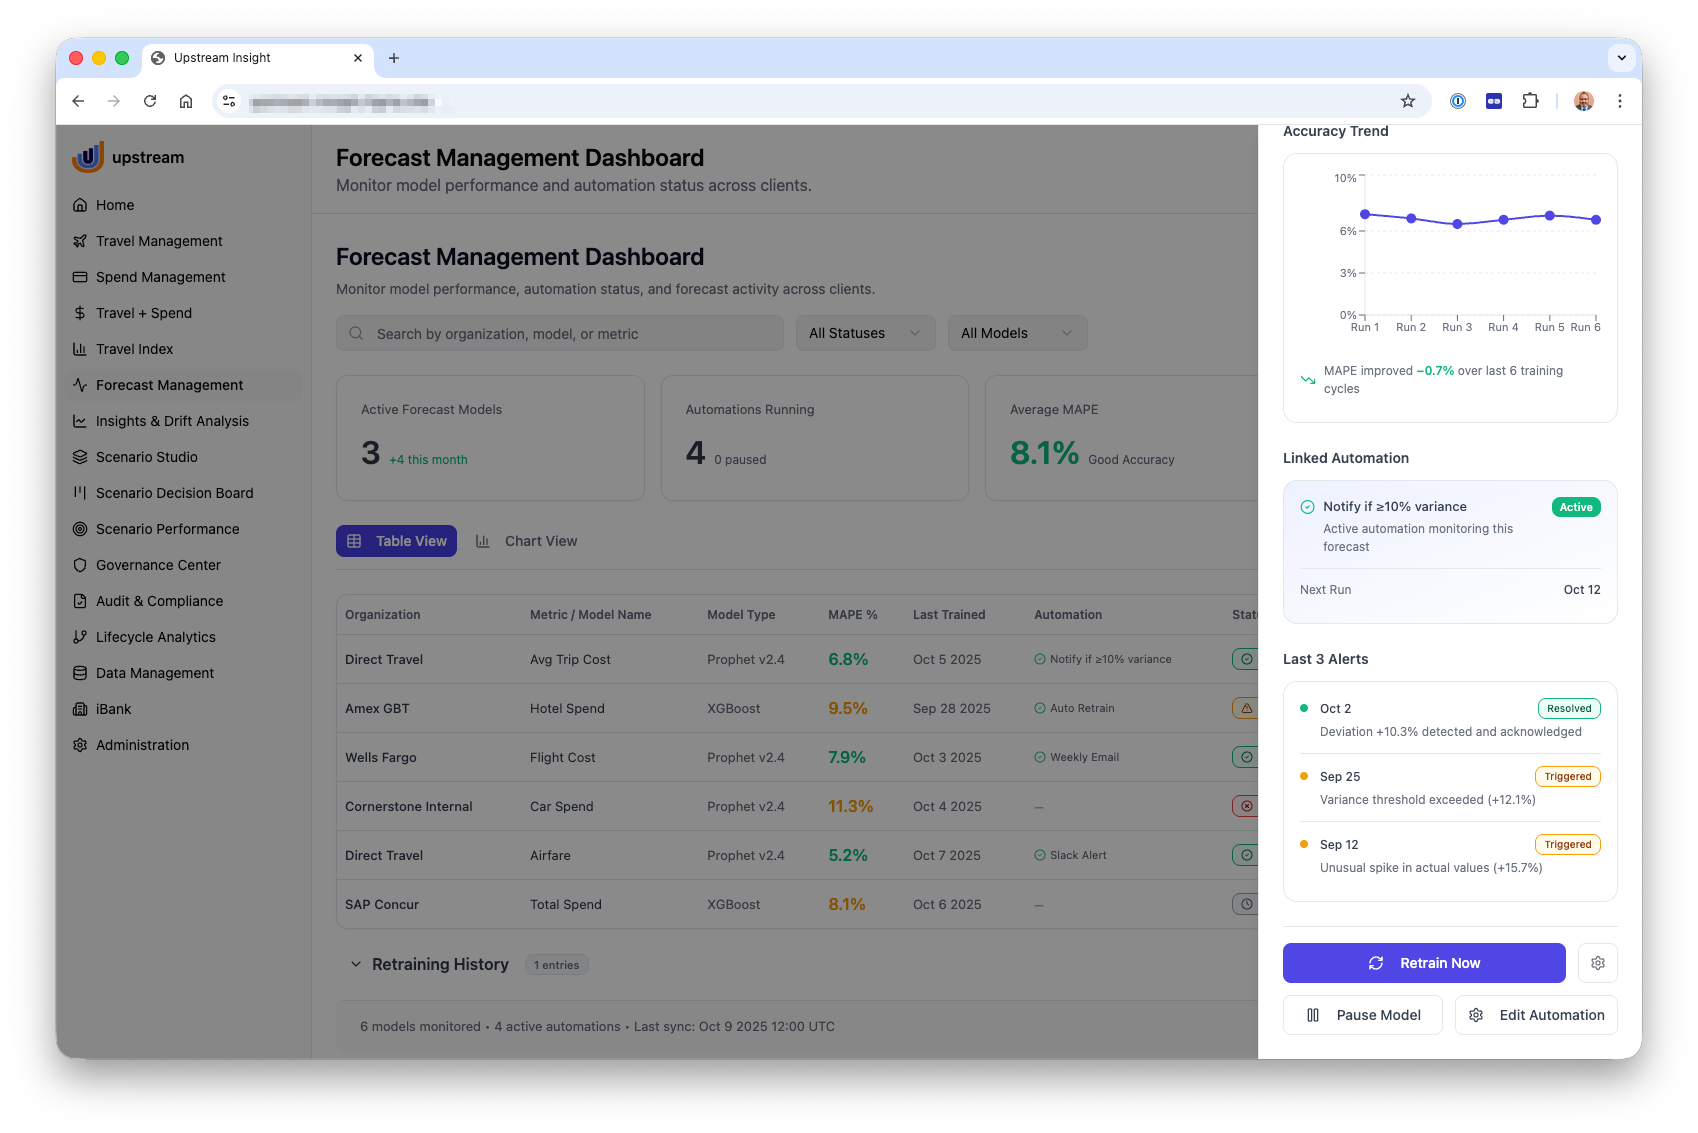The width and height of the screenshot is (1698, 1133).
Task: Click the Run 3 point on accuracy chart
Action: pos(1457,224)
